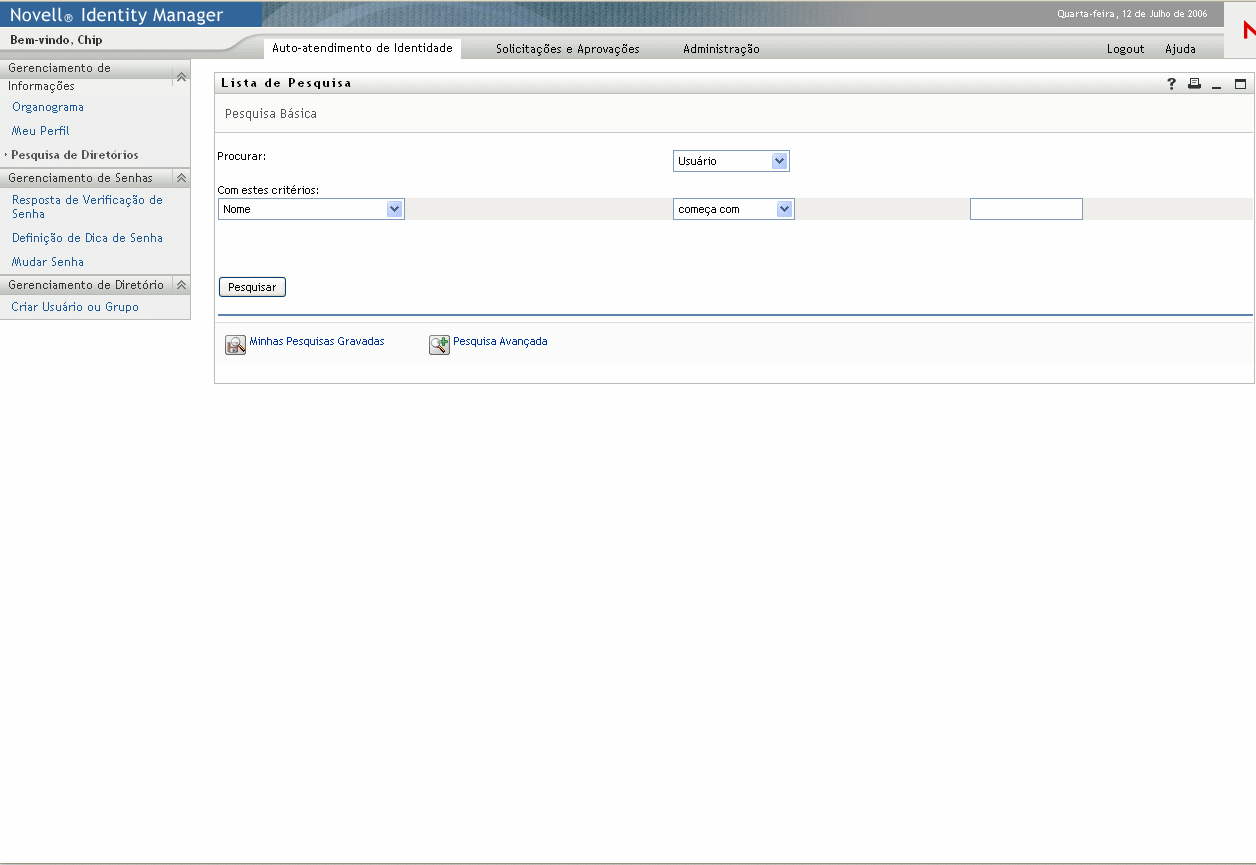Click the search criteria value text field
Viewport: 1256px width, 865px height.
pyautogui.click(x=1026, y=209)
